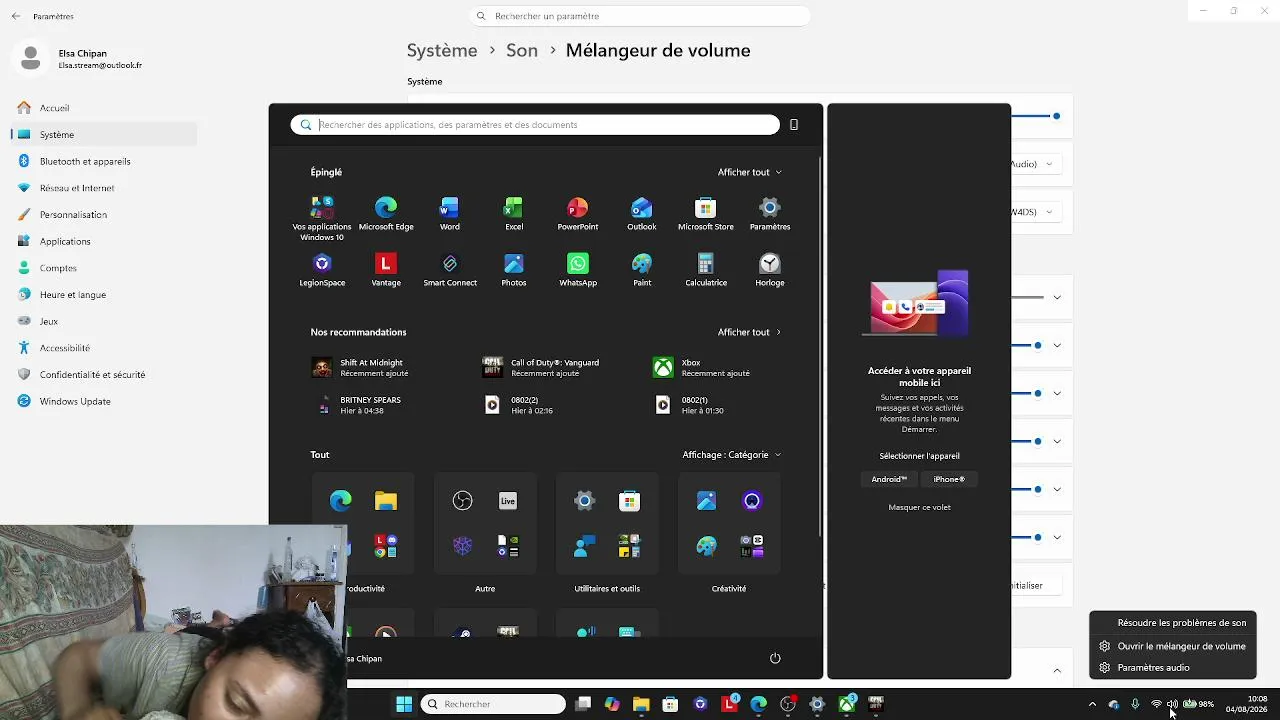Click the Masquer ce volet link
Viewport: 1280px width, 720px height.
(x=920, y=507)
